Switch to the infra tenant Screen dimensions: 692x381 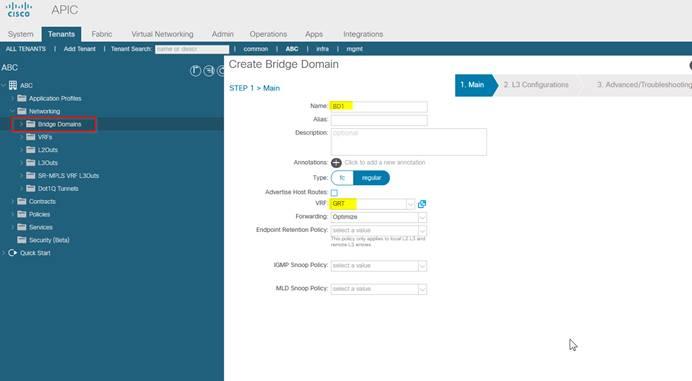pos(322,49)
